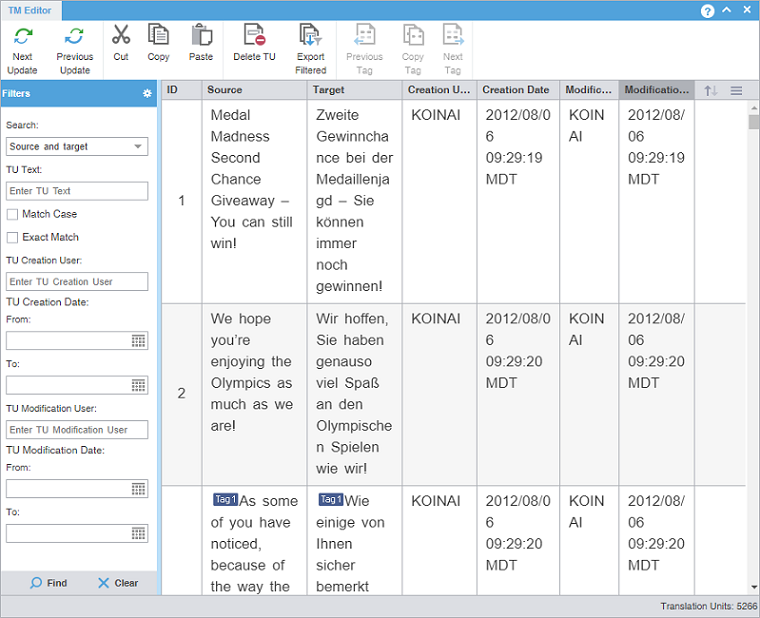The width and height of the screenshot is (760, 618).
Task: Click the Export Filtered icon
Action: click(310, 35)
